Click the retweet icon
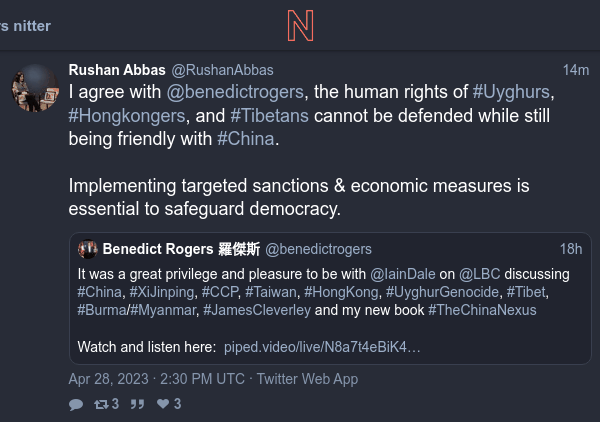 pyautogui.click(x=100, y=404)
